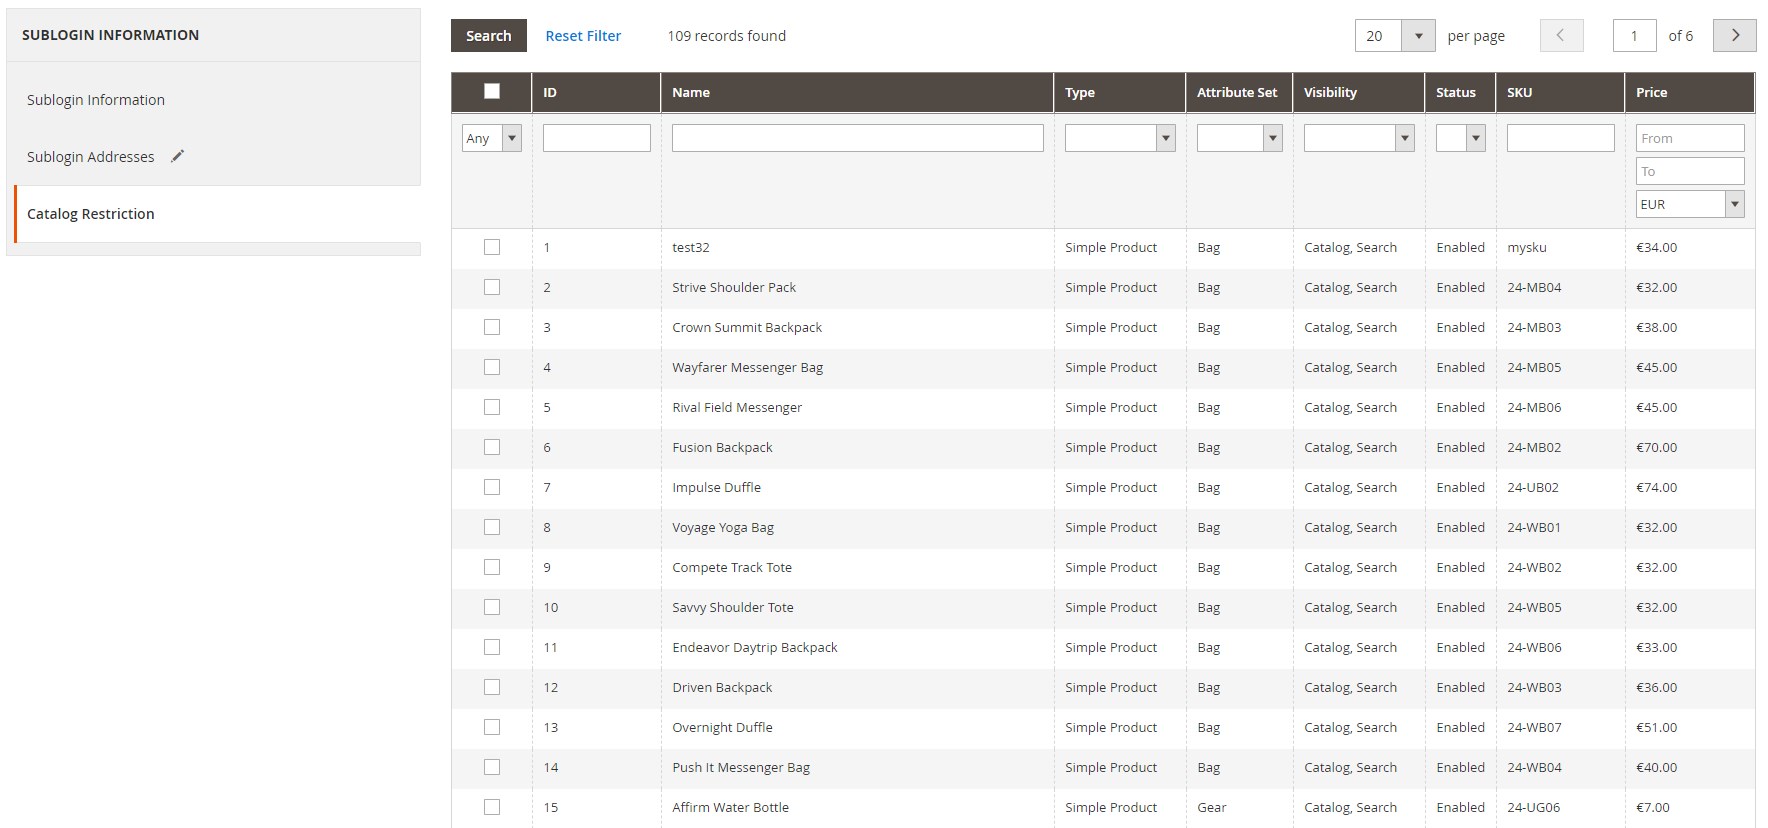Image resolution: width=1768 pixels, height=828 pixels.
Task: Check the box for Fusion Backpack
Action: [492, 447]
